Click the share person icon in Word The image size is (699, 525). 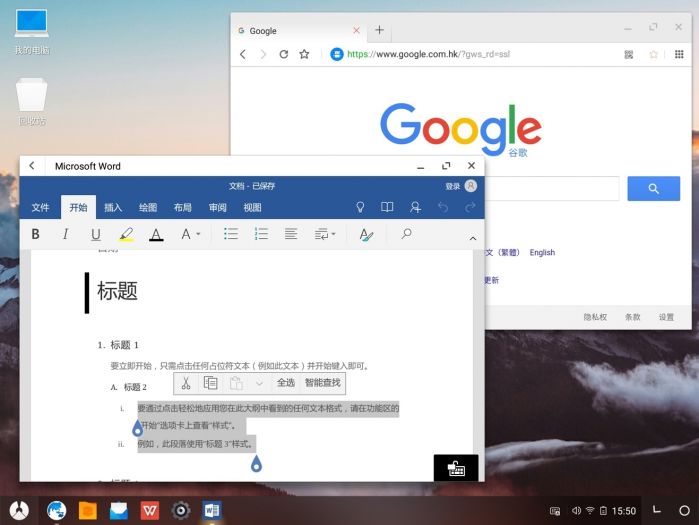pos(415,207)
